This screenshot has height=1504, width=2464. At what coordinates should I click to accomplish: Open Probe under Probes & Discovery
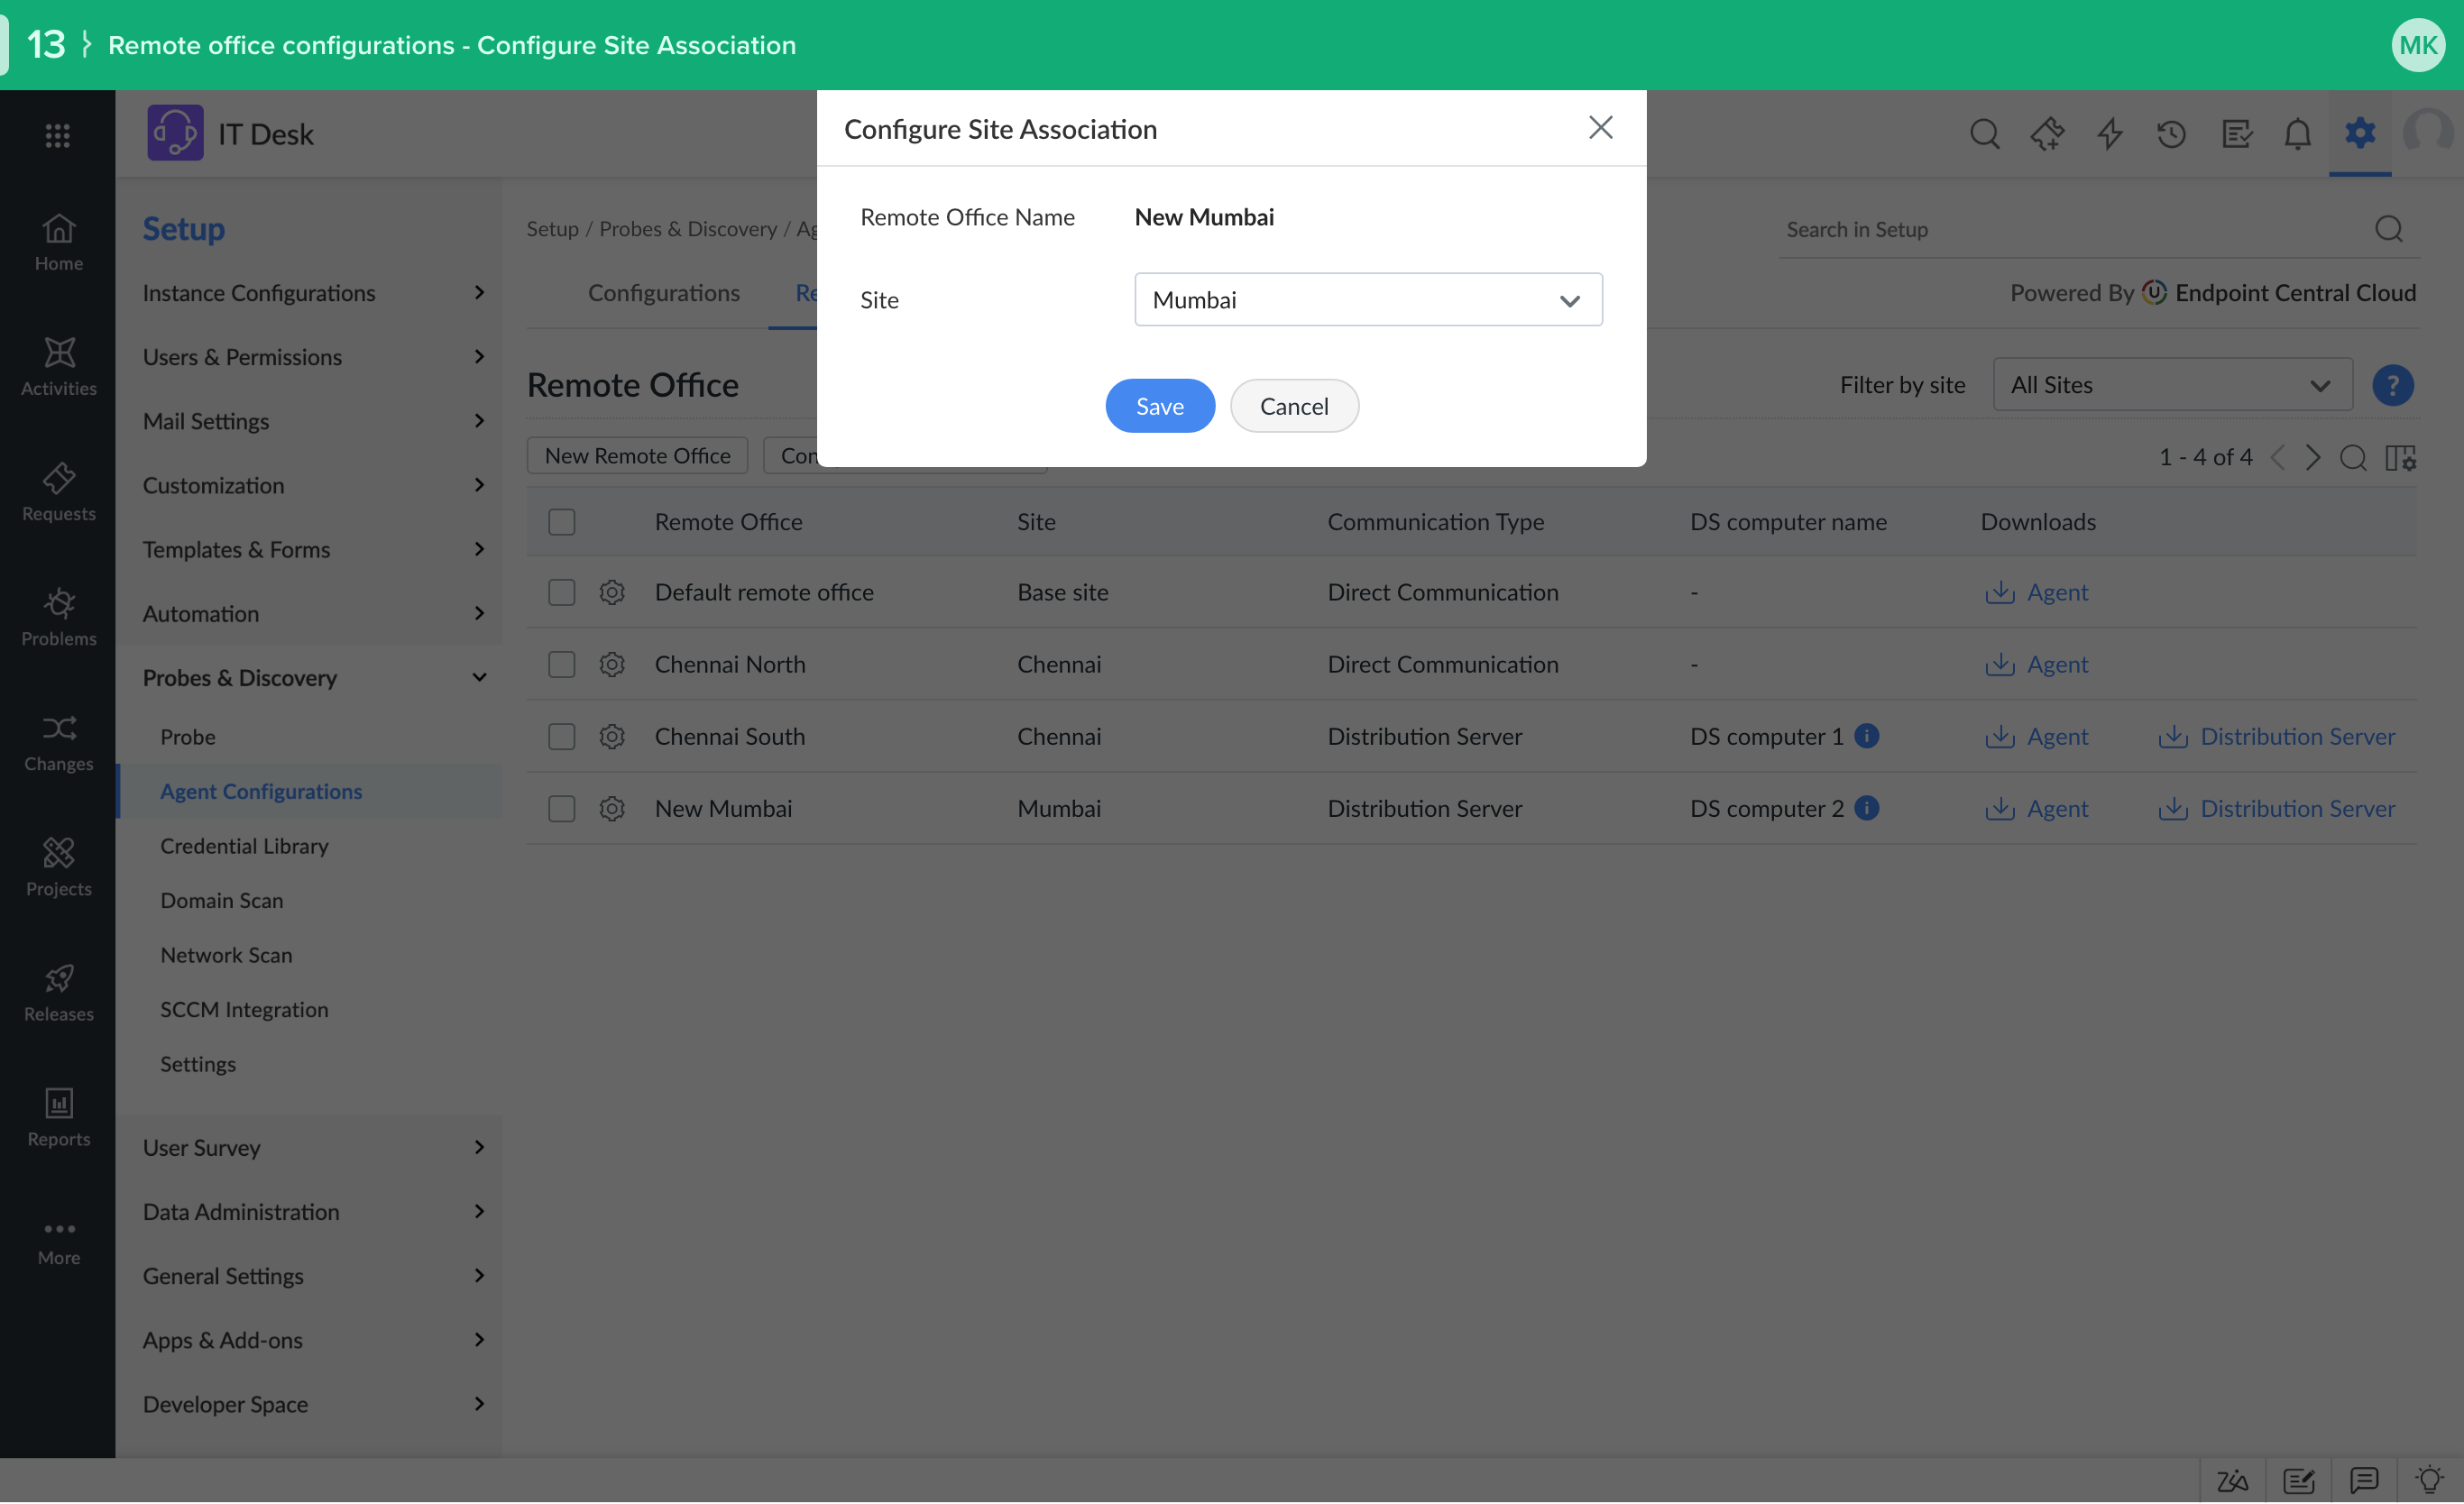(188, 736)
